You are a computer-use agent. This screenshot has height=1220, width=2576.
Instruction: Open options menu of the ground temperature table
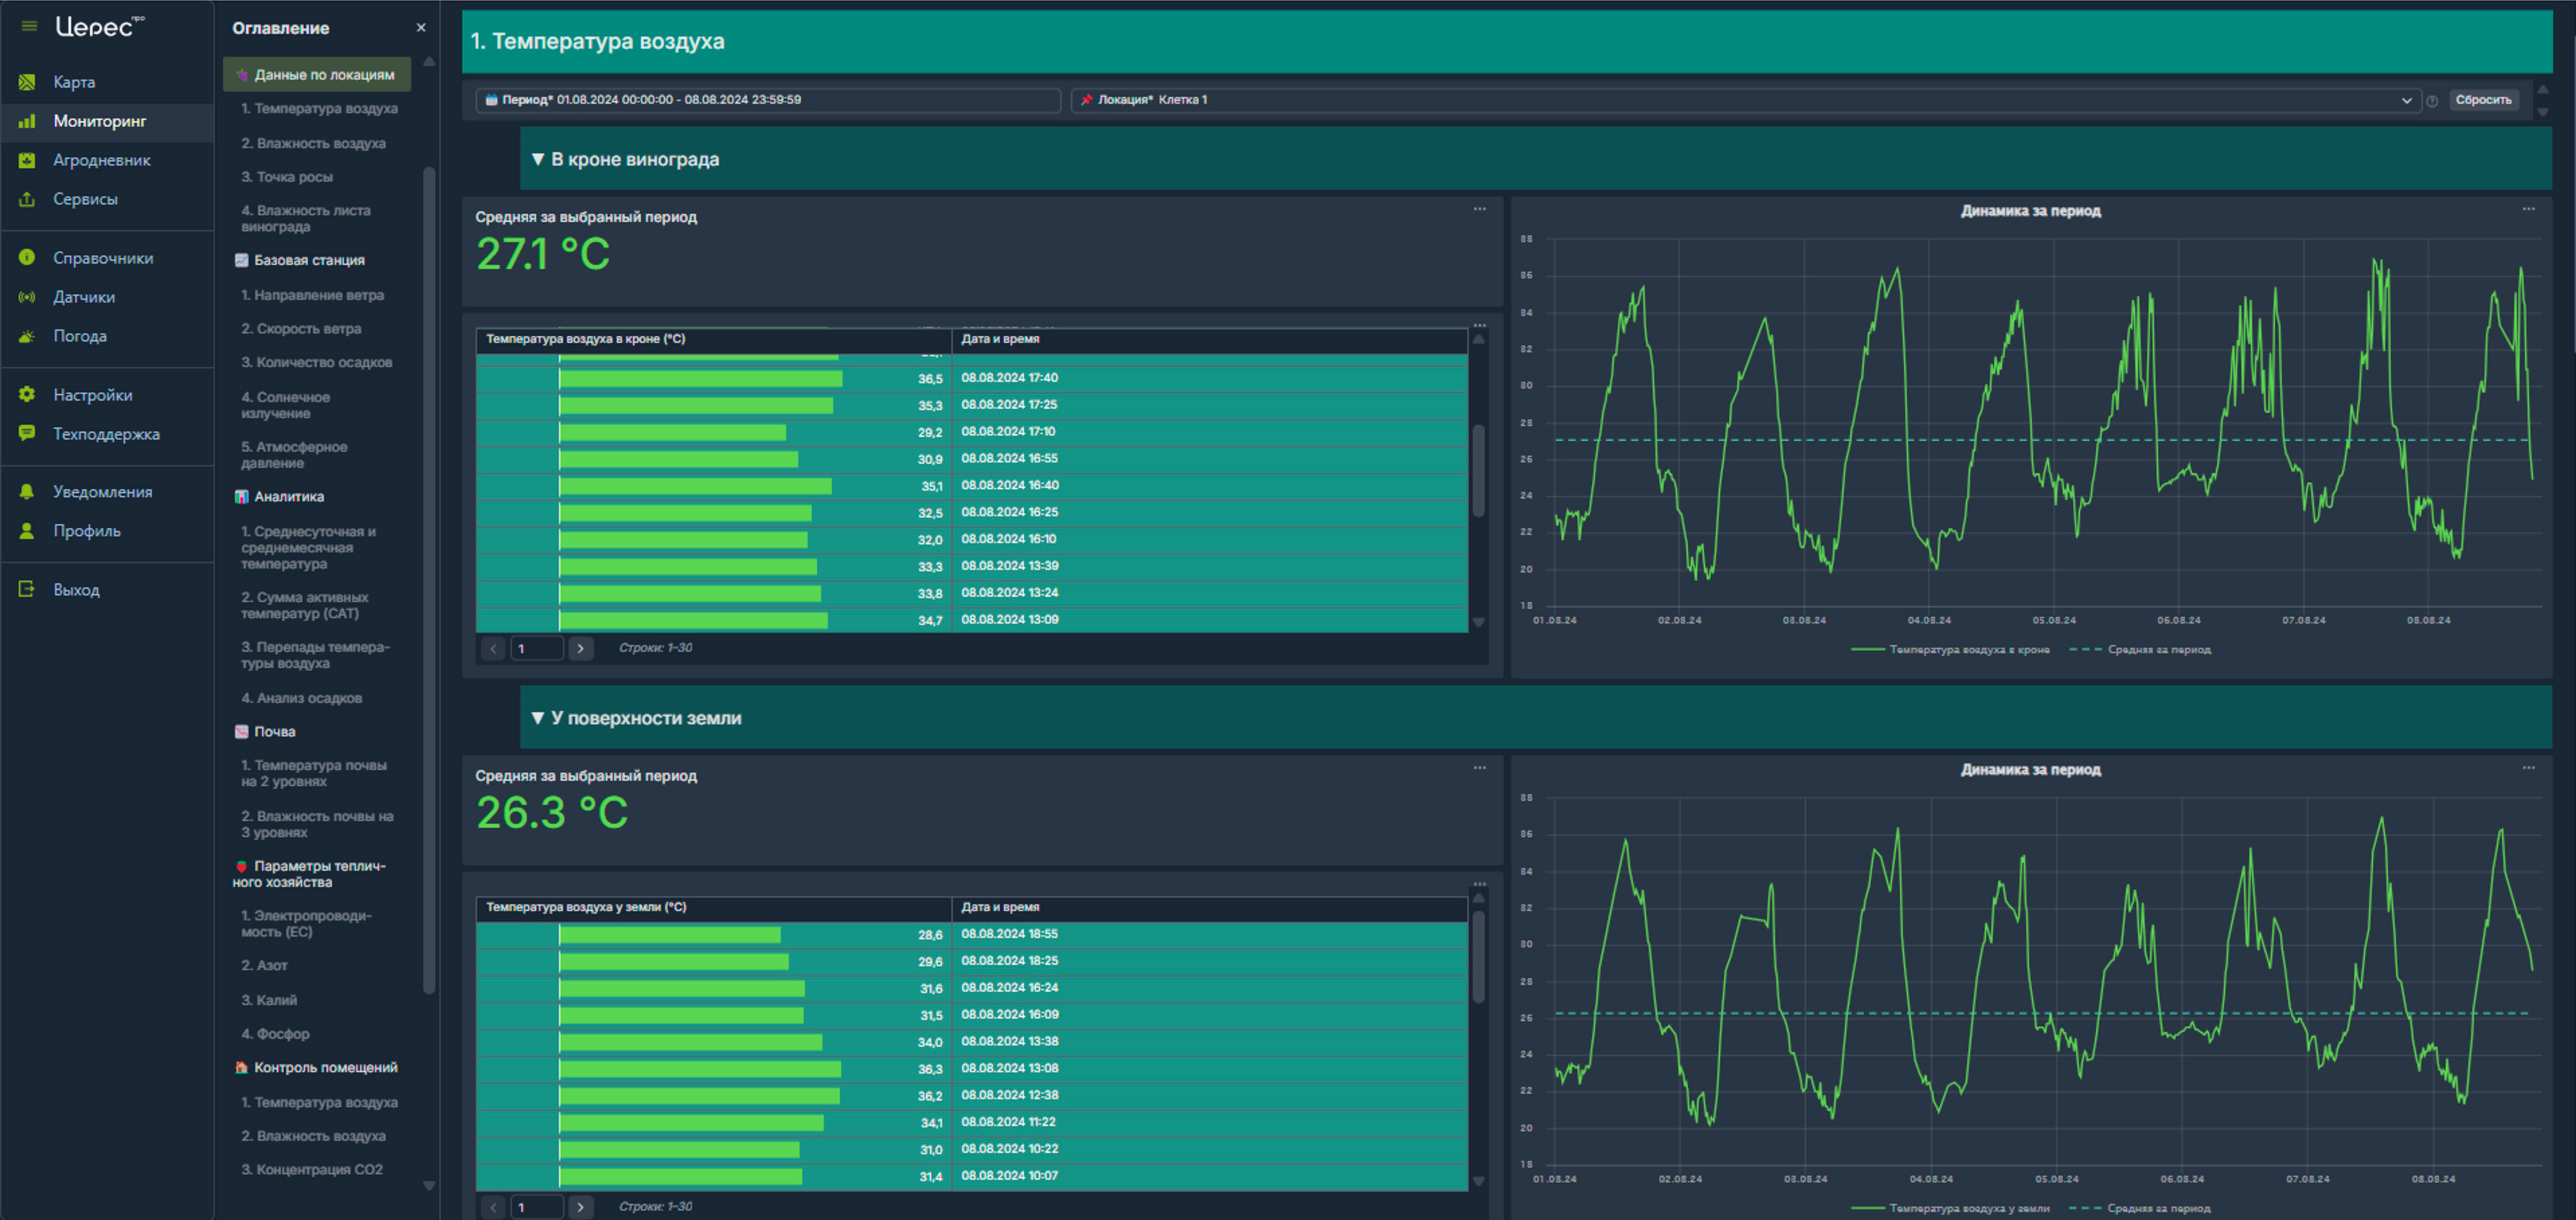pyautogui.click(x=1479, y=885)
